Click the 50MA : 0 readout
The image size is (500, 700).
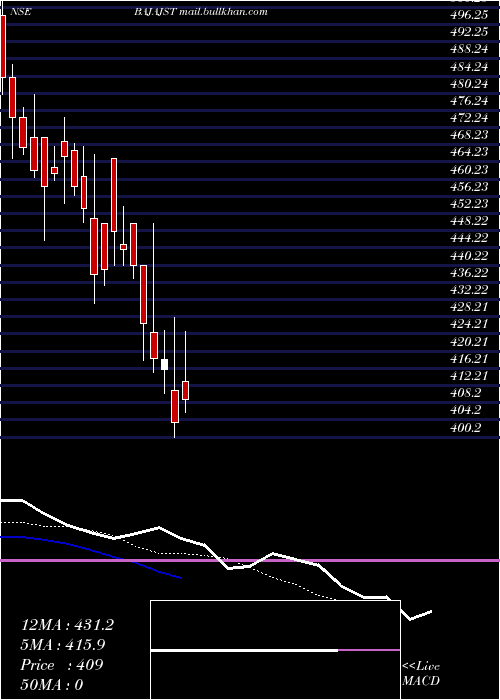[52, 685]
